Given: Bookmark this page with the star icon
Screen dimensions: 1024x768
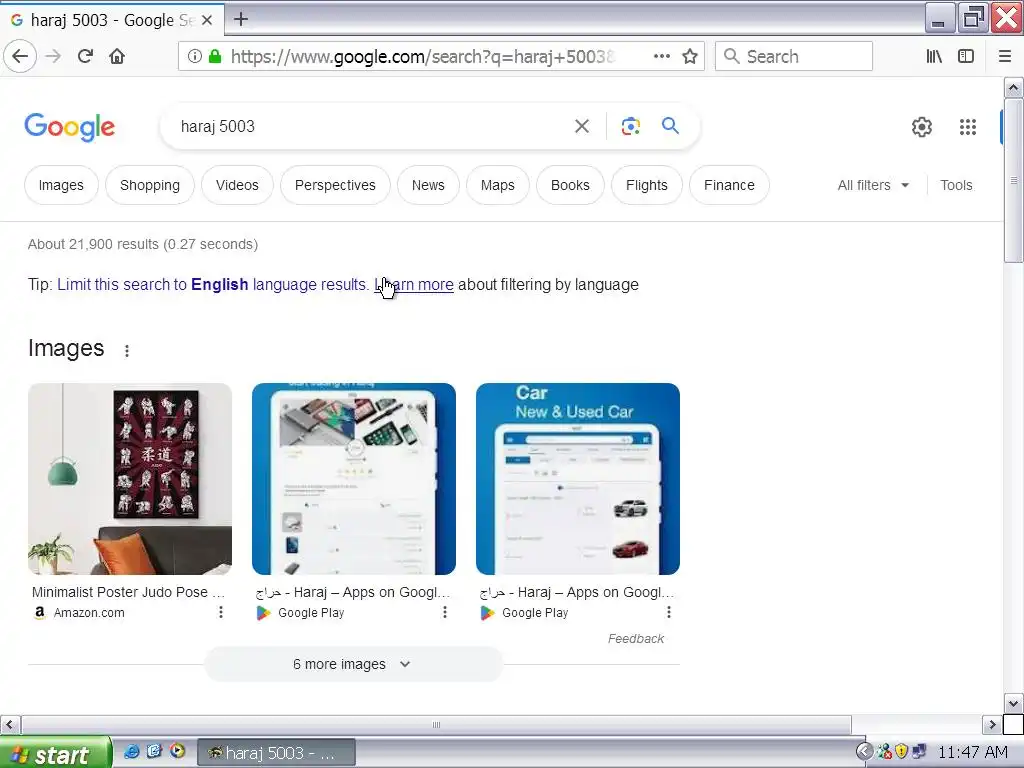Looking at the screenshot, I should coord(690,56).
